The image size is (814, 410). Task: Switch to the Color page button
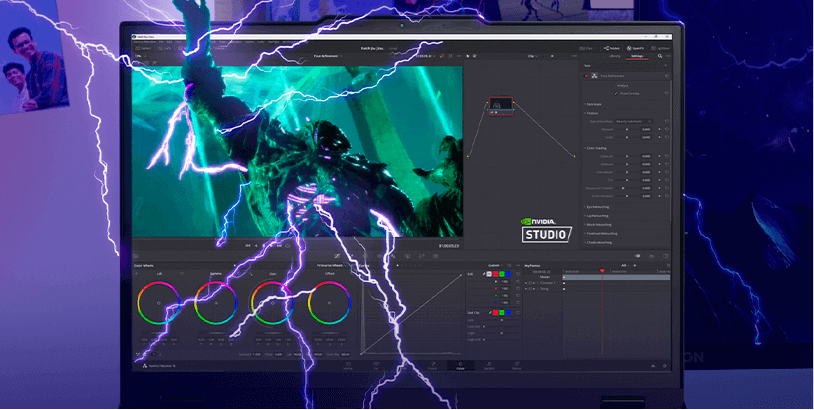point(461,367)
